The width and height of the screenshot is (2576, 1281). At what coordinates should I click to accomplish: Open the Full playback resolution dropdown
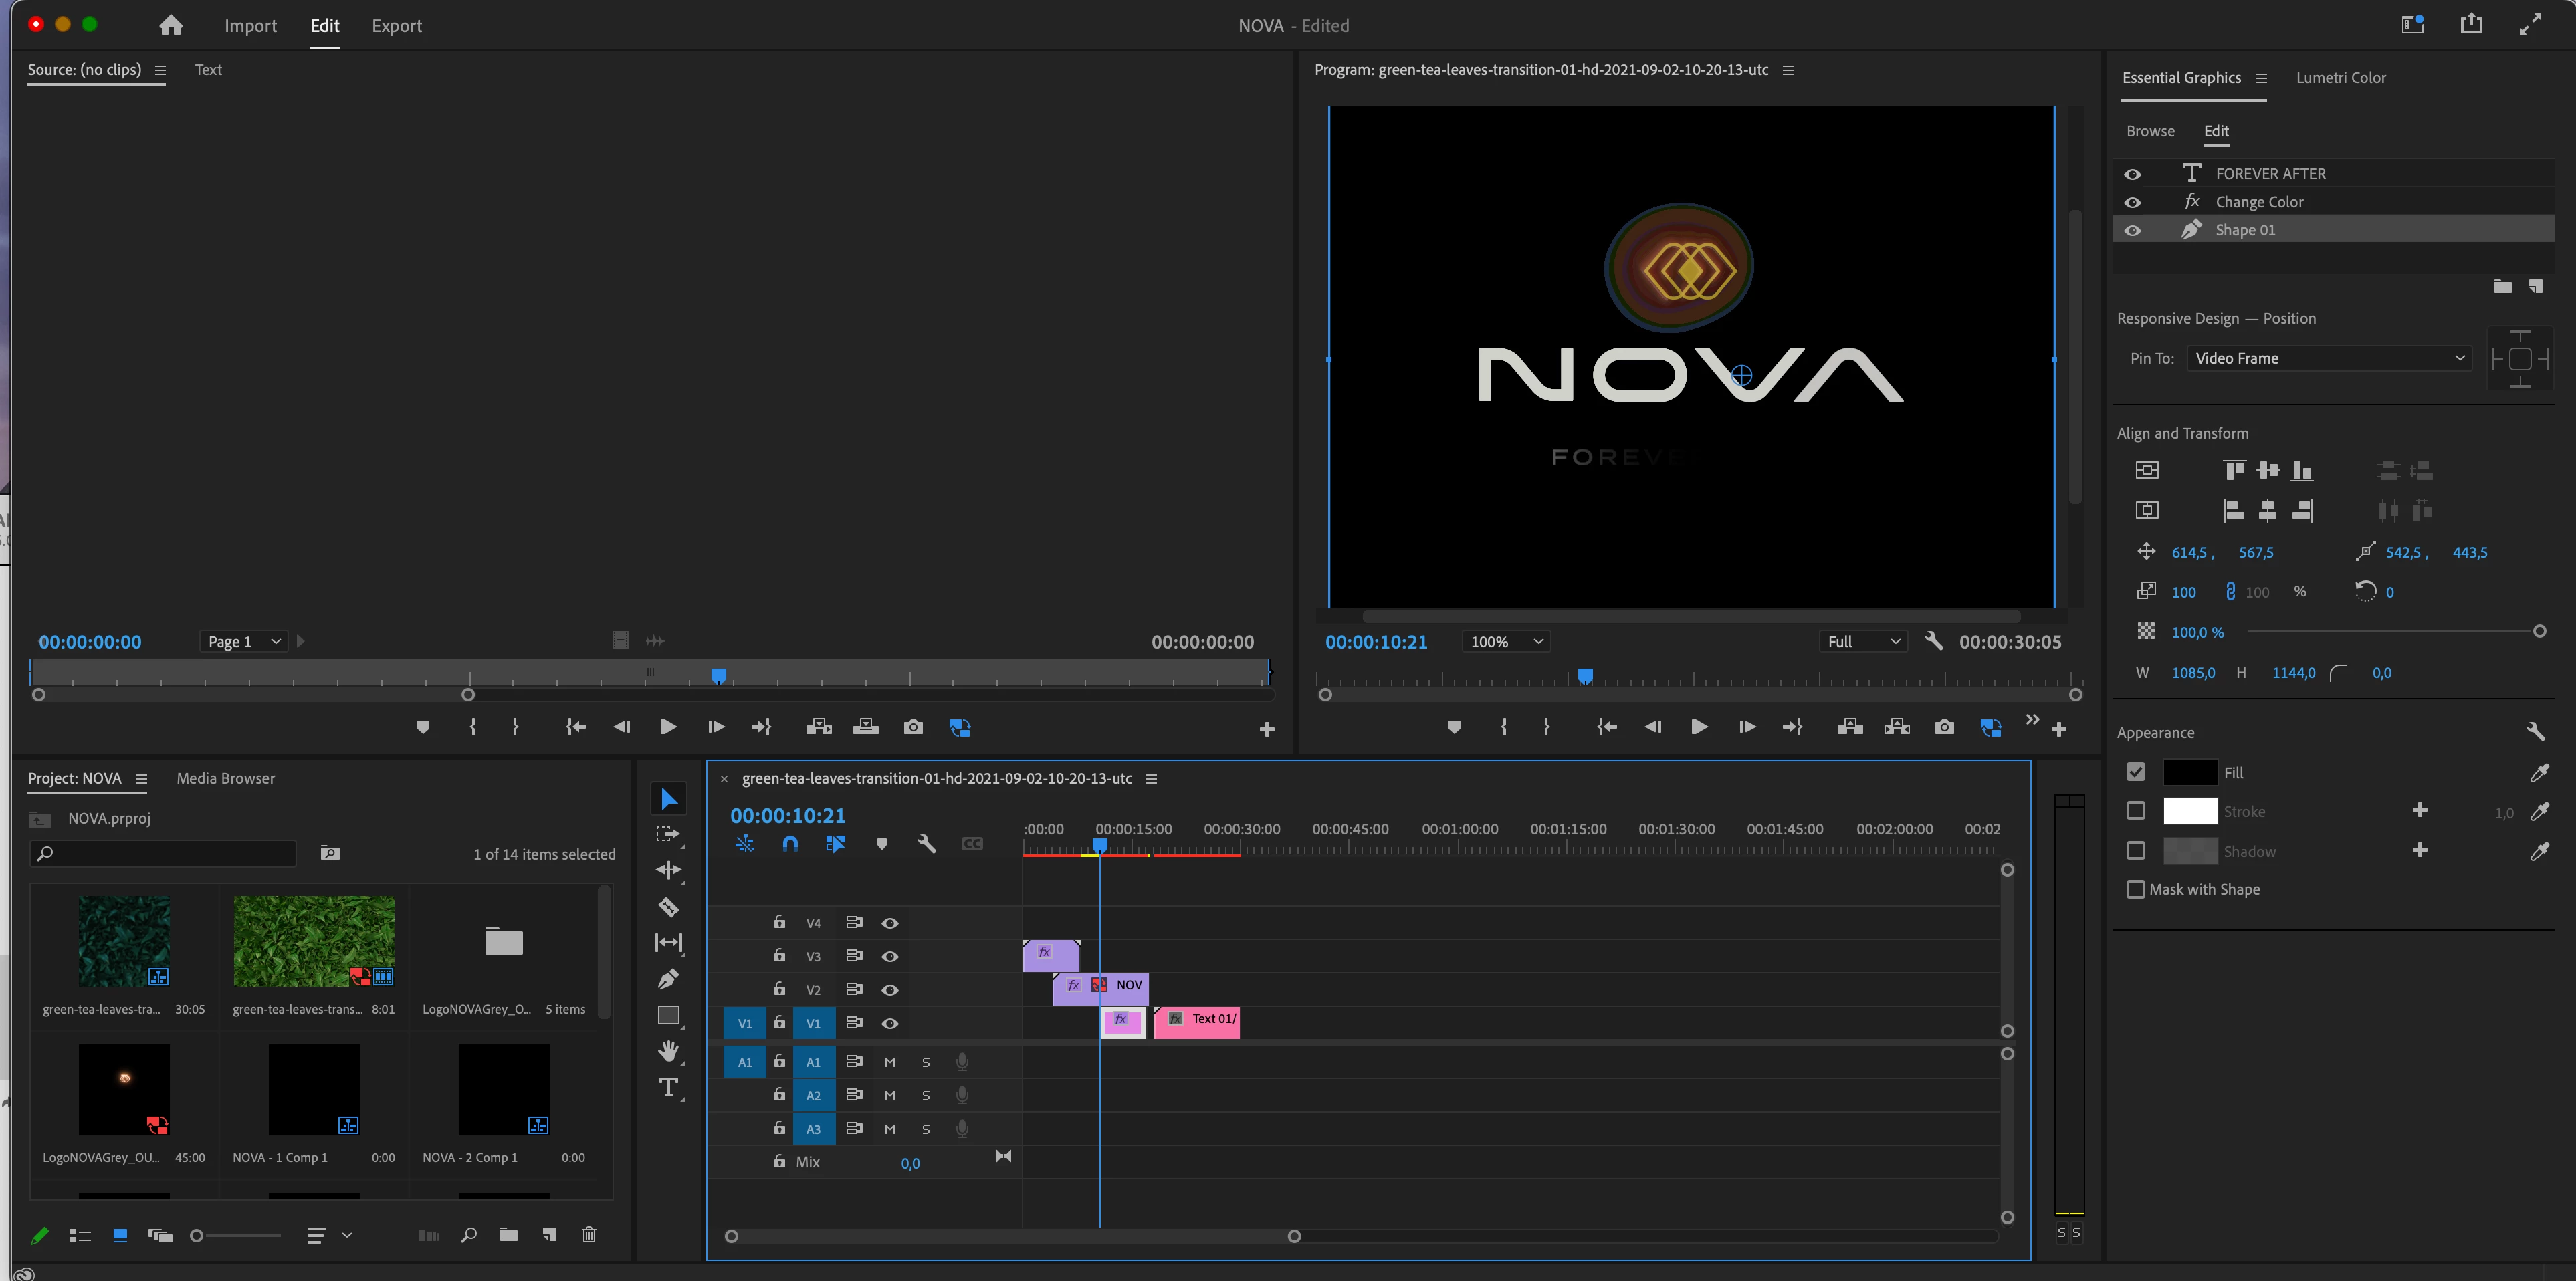coord(1862,642)
